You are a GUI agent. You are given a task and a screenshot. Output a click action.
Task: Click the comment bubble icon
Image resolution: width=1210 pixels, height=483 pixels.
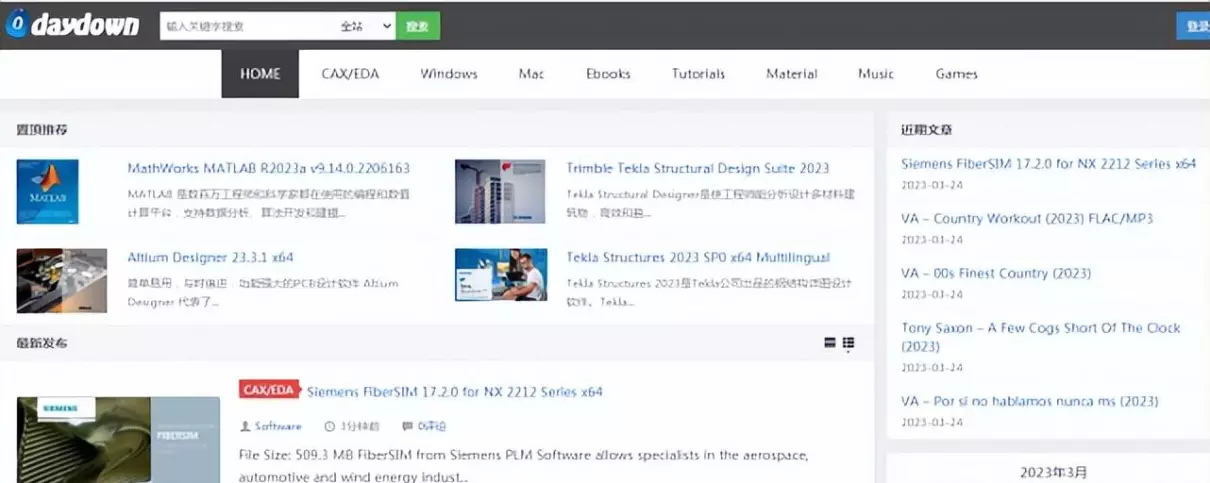click(x=407, y=426)
